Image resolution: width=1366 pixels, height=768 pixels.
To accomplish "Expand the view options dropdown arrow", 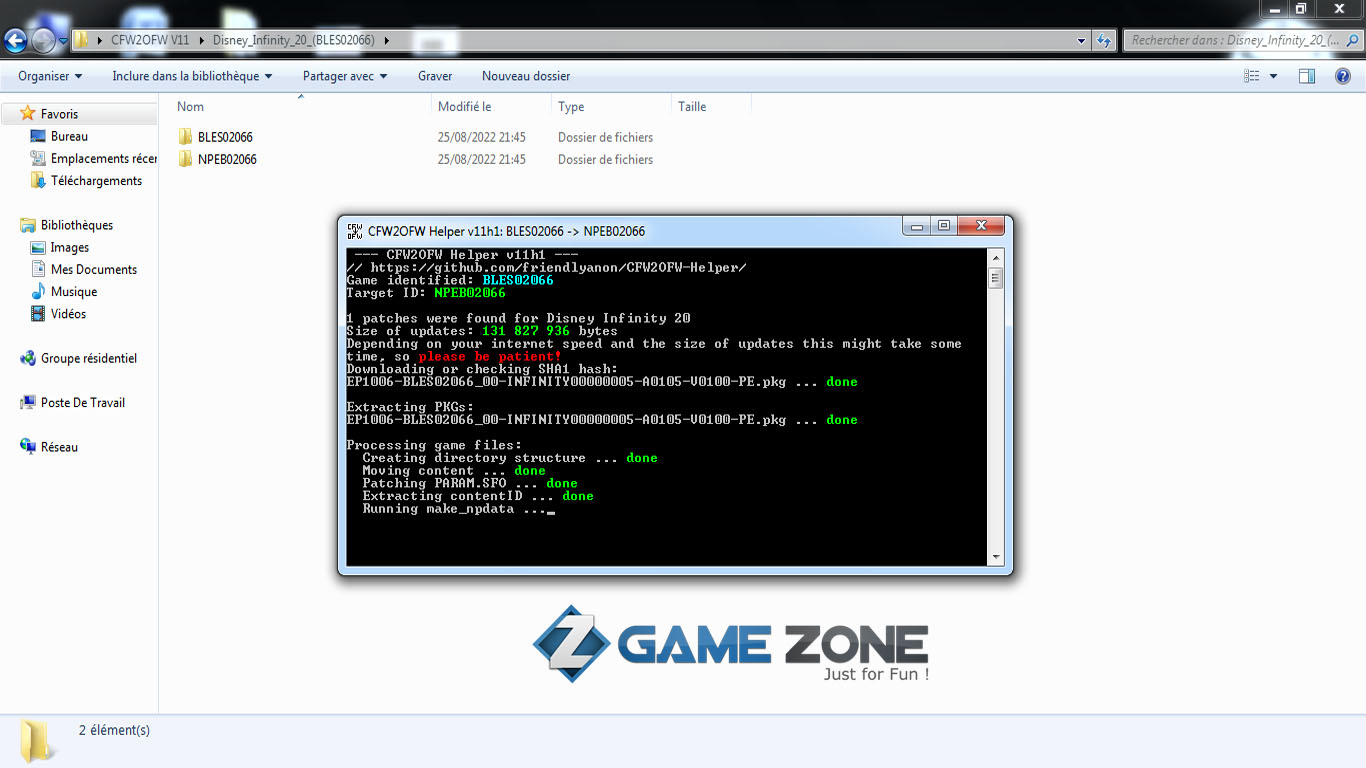I will [1273, 76].
